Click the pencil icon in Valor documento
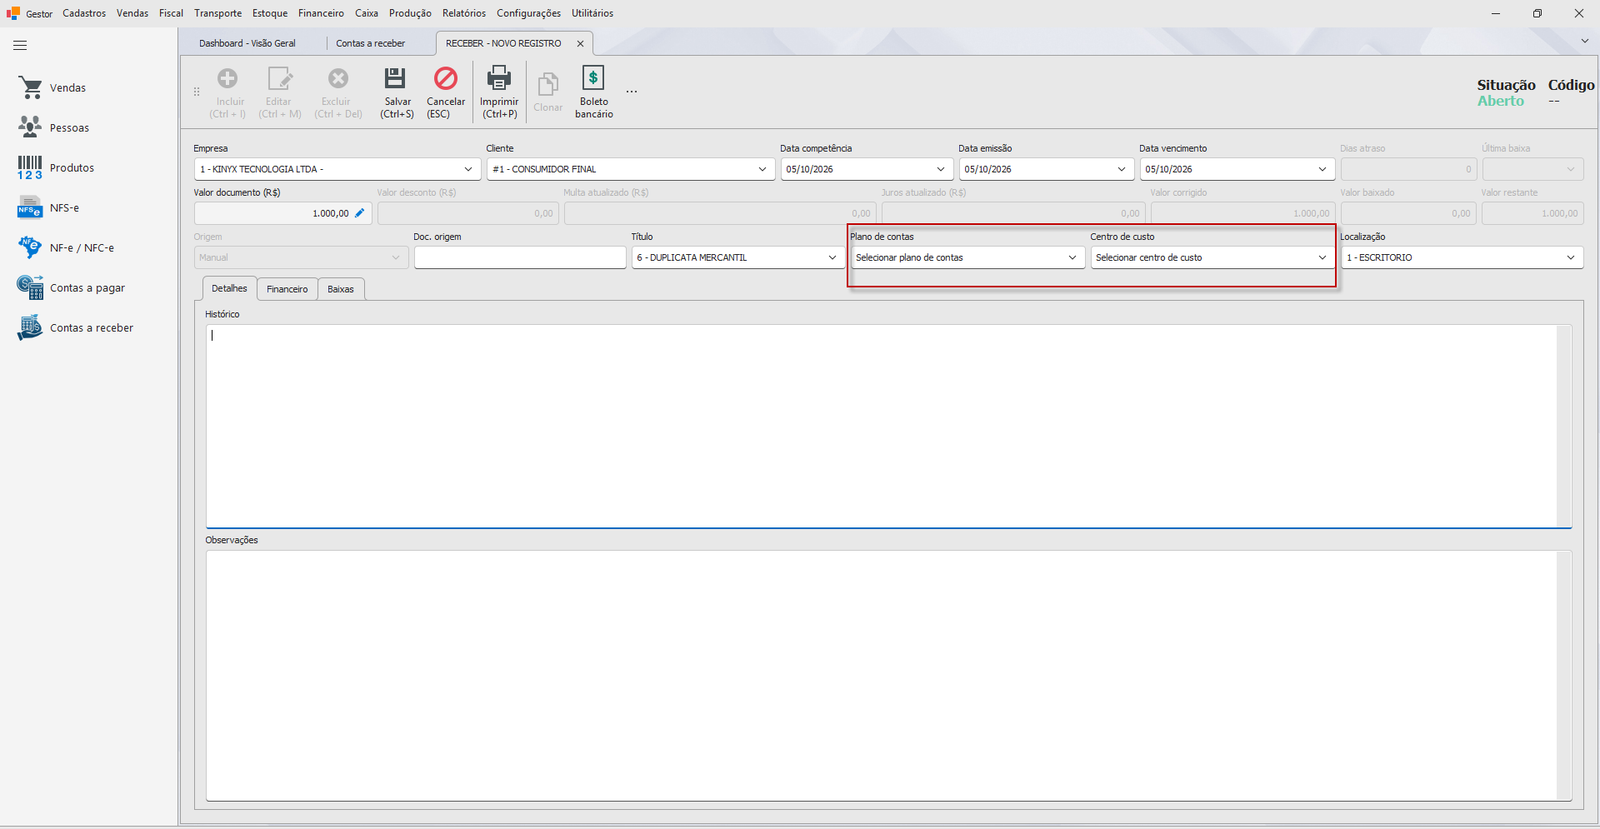 click(360, 213)
